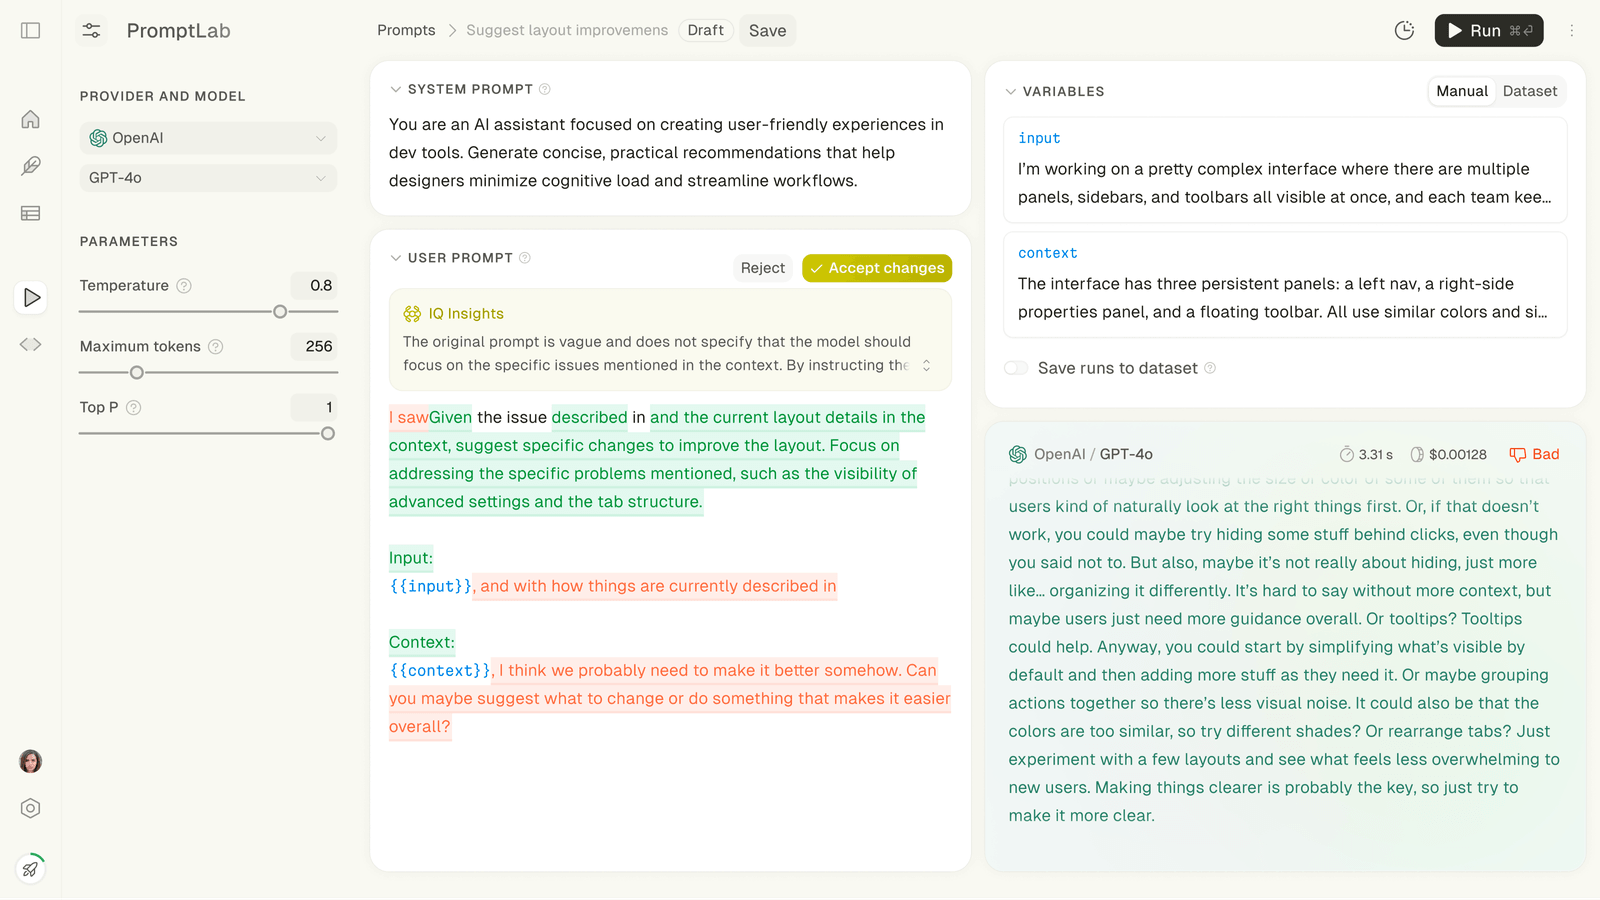Enable Save runs to dataset

1016,368
